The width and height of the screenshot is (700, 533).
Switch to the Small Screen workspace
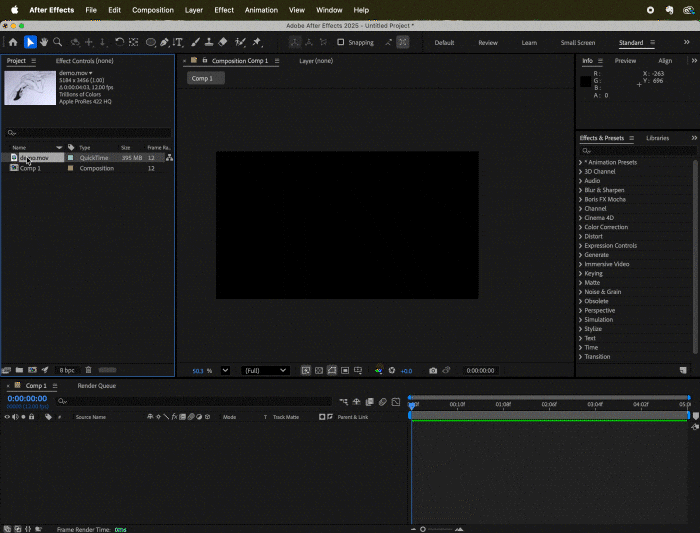click(x=577, y=43)
